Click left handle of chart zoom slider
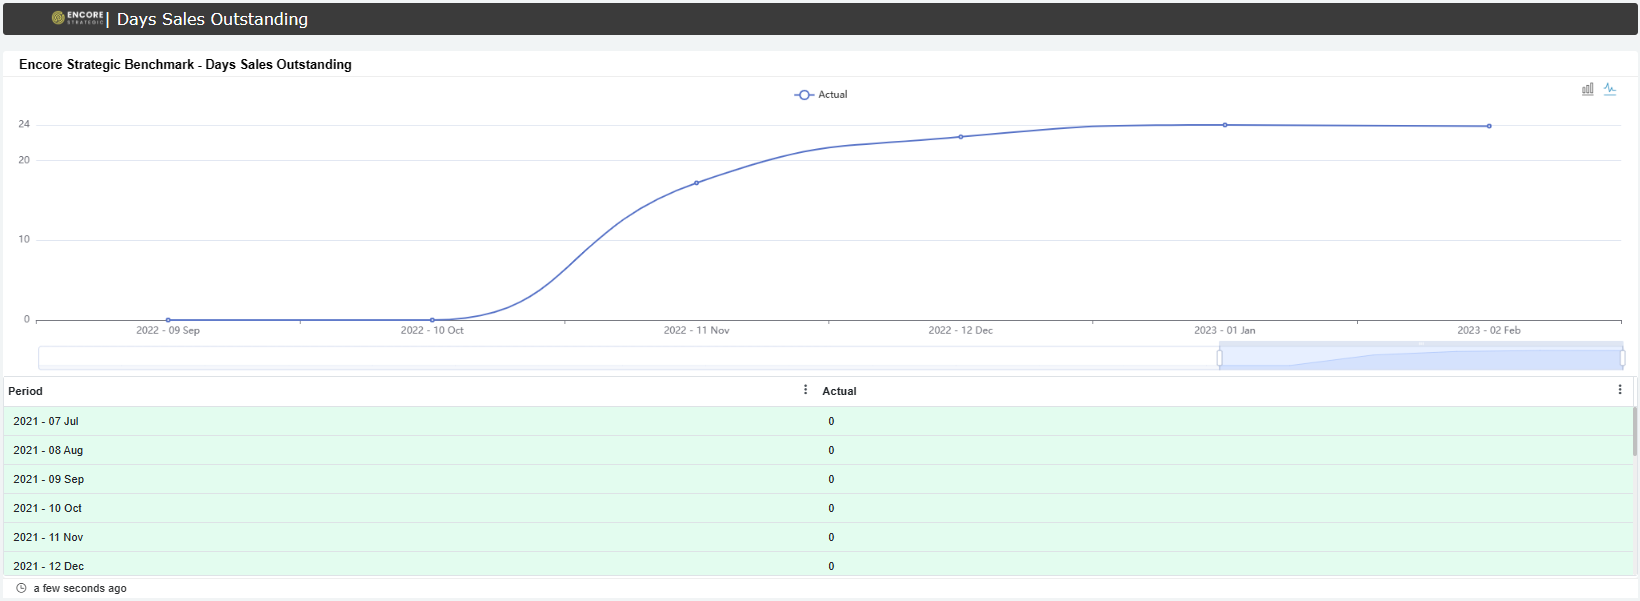Image resolution: width=1640 pixels, height=601 pixels. pos(1219,358)
